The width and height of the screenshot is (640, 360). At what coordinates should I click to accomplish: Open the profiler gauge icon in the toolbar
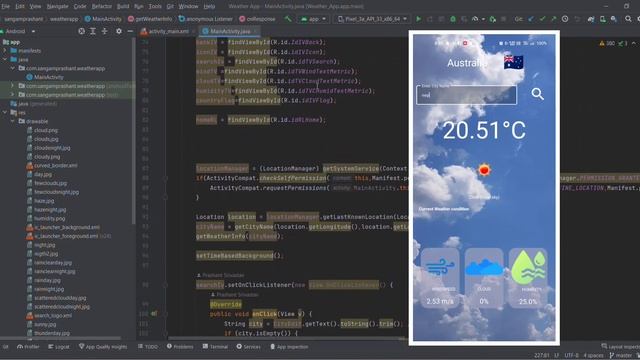click(x=475, y=19)
